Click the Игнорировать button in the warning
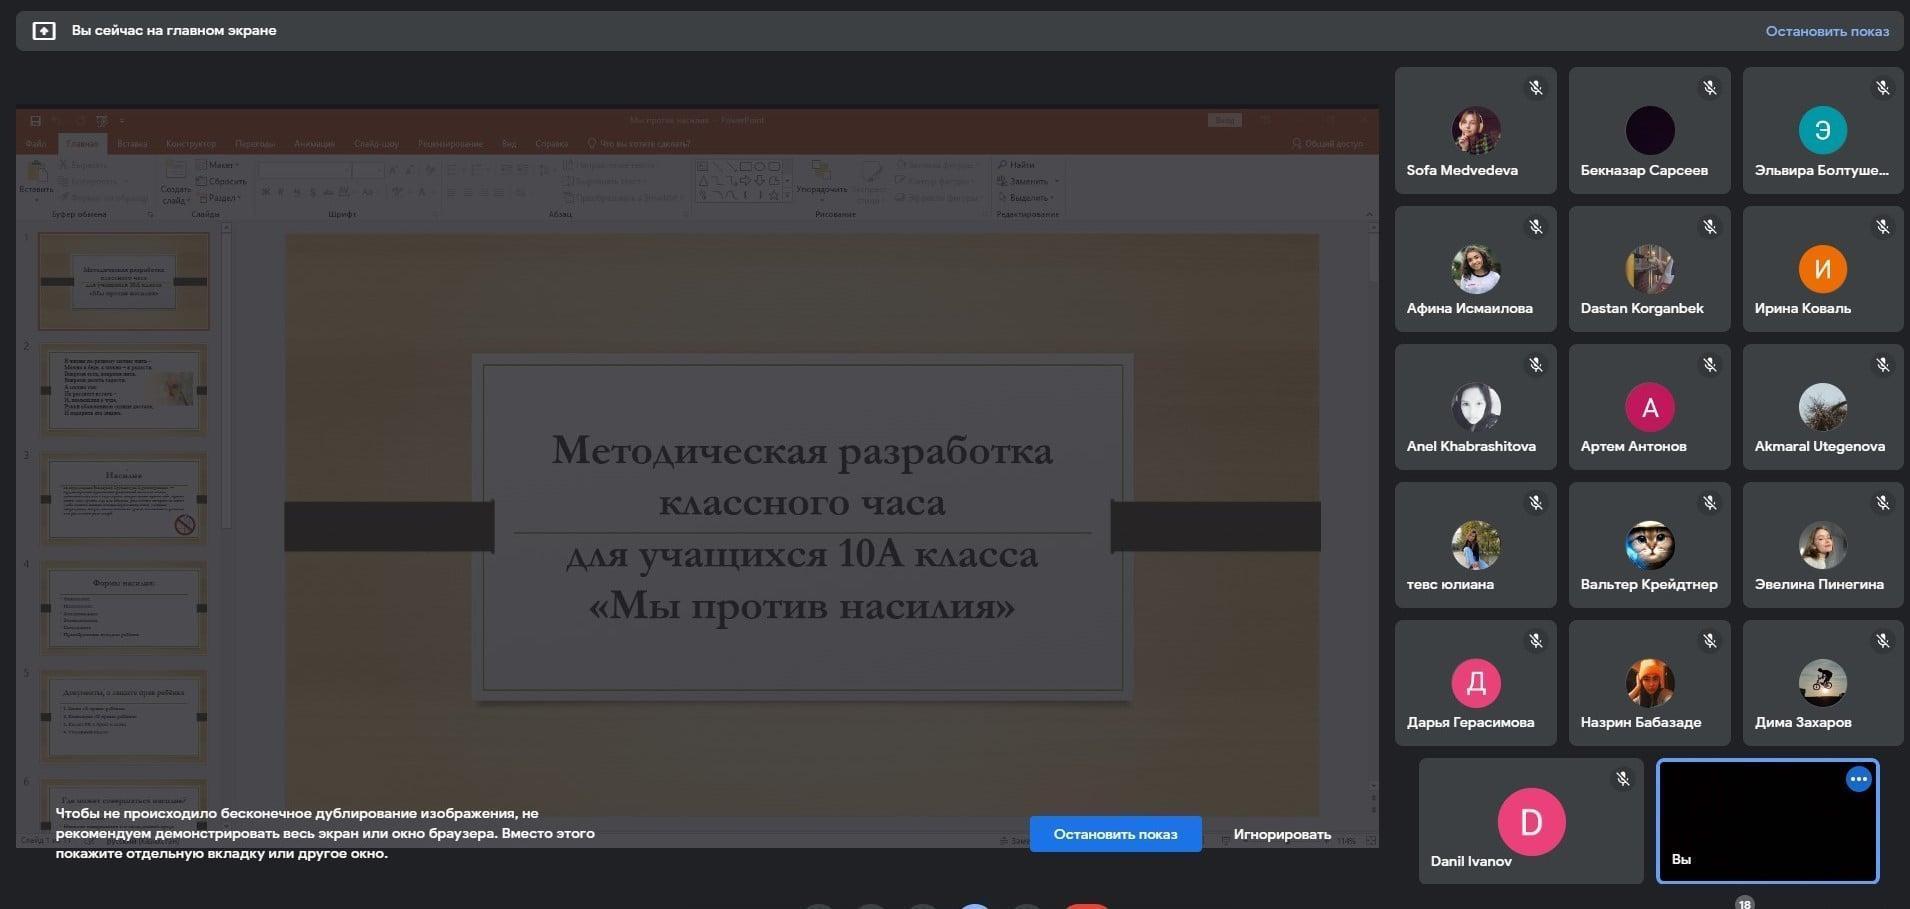This screenshot has width=1910, height=909. [1282, 834]
